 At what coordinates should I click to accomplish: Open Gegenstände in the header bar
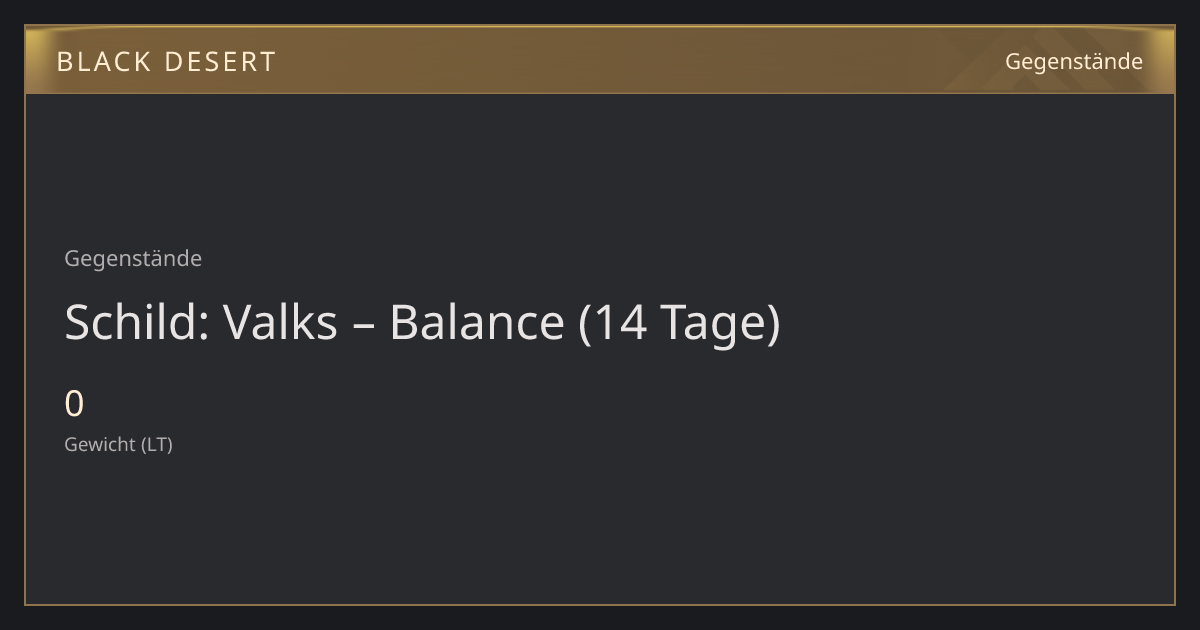[x=1073, y=62]
